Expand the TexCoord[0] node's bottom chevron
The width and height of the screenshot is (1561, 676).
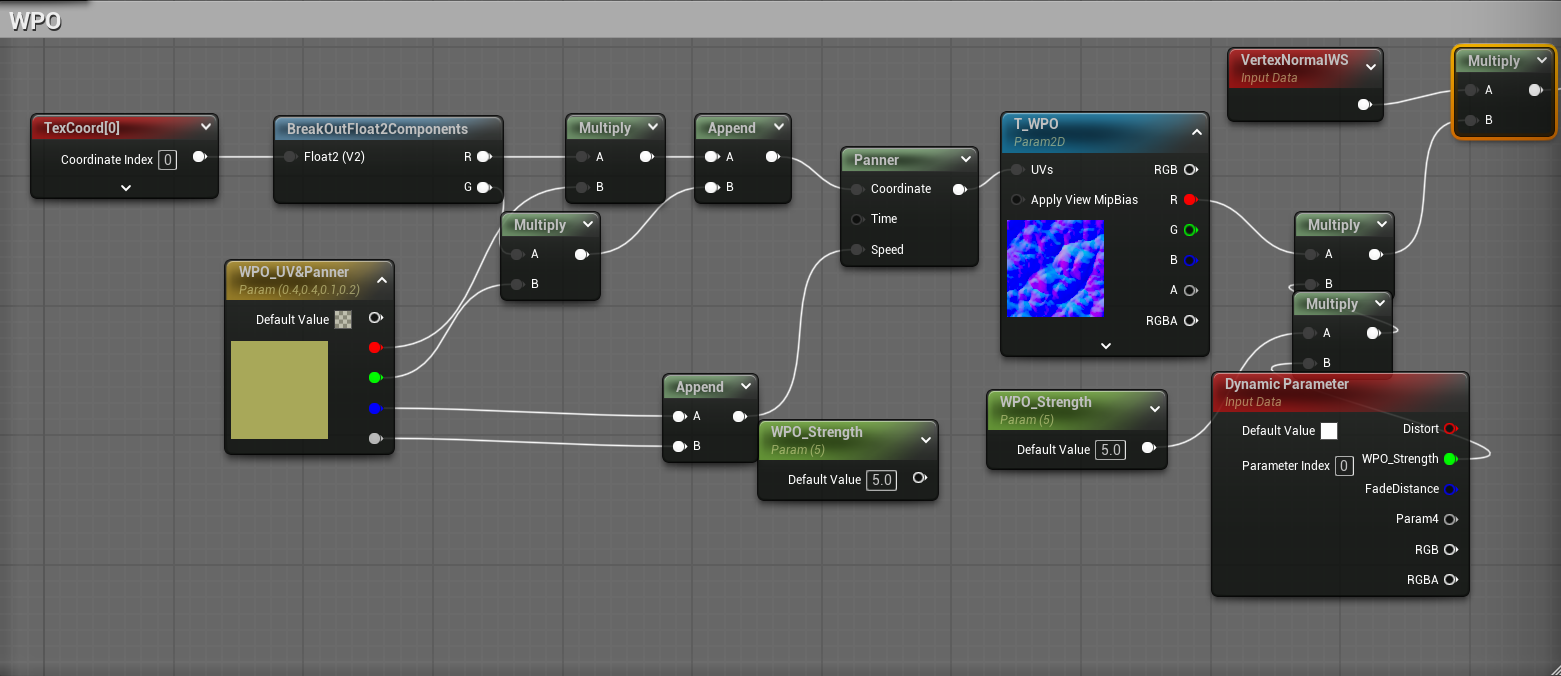point(125,187)
